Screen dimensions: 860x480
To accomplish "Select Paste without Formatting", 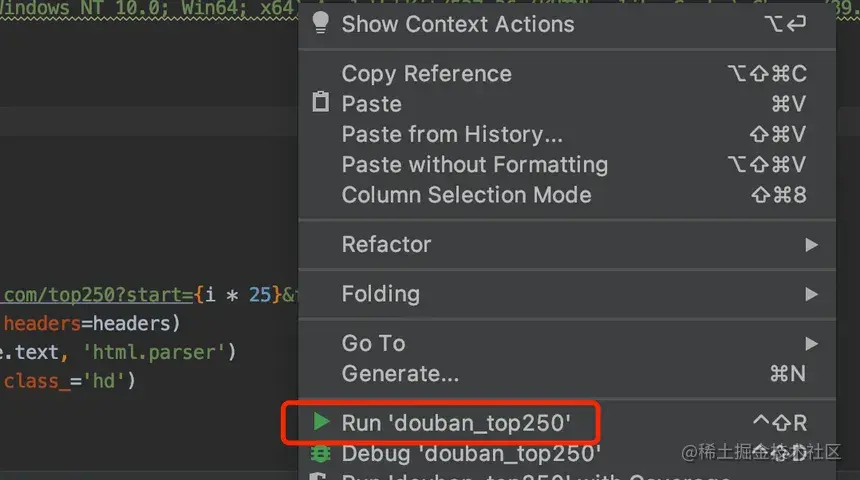I will (x=567, y=165).
